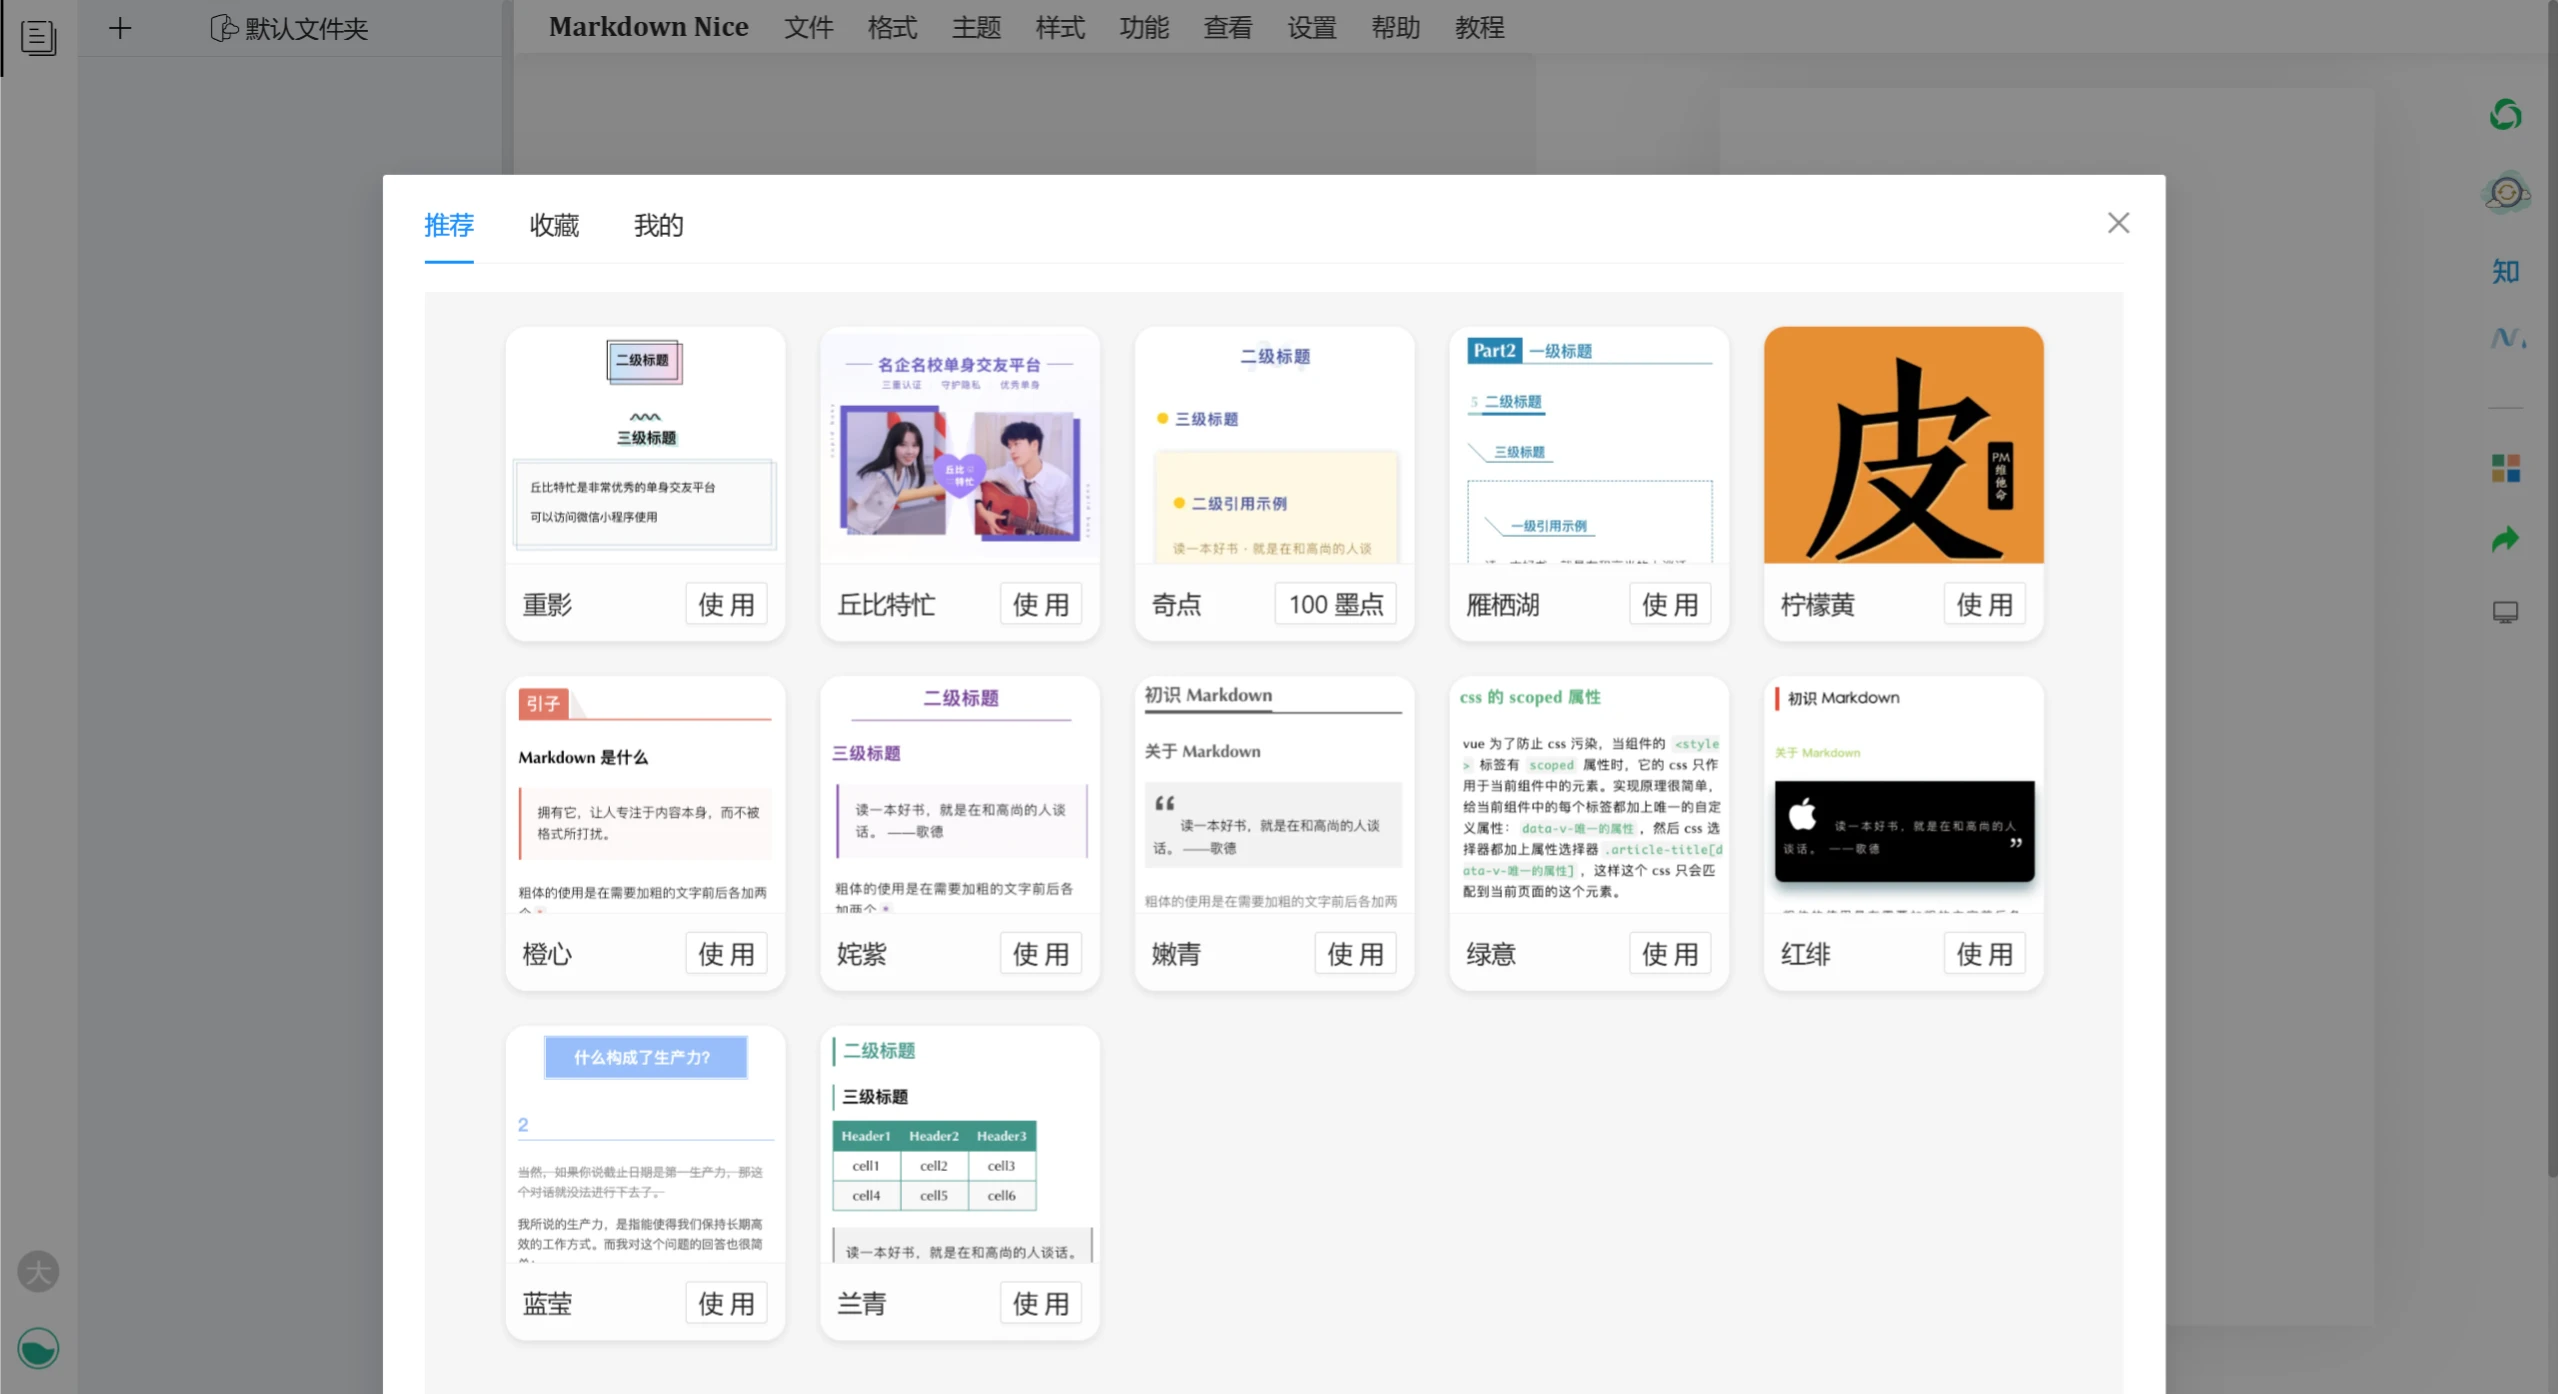Image resolution: width=2558 pixels, height=1394 pixels.
Task: Select the share arrow icon
Action: tap(2504, 538)
